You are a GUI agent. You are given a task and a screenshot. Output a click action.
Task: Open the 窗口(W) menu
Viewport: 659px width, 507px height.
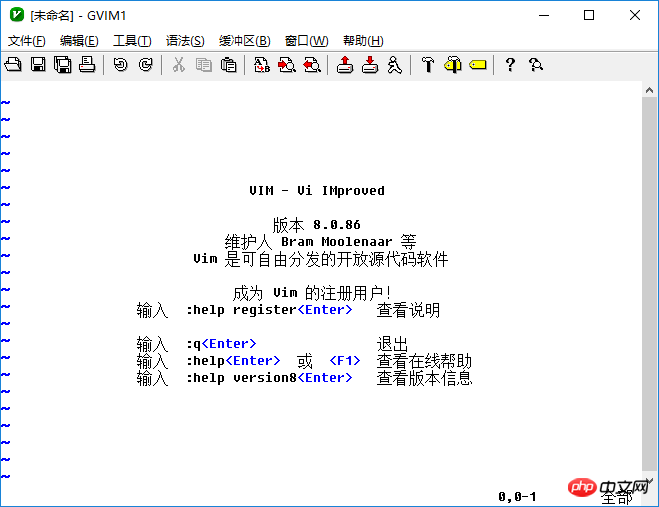(306, 41)
